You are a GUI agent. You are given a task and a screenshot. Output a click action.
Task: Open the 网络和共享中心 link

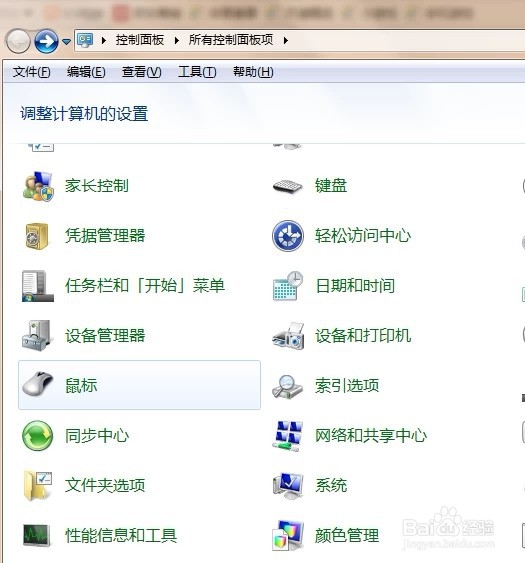coord(371,436)
